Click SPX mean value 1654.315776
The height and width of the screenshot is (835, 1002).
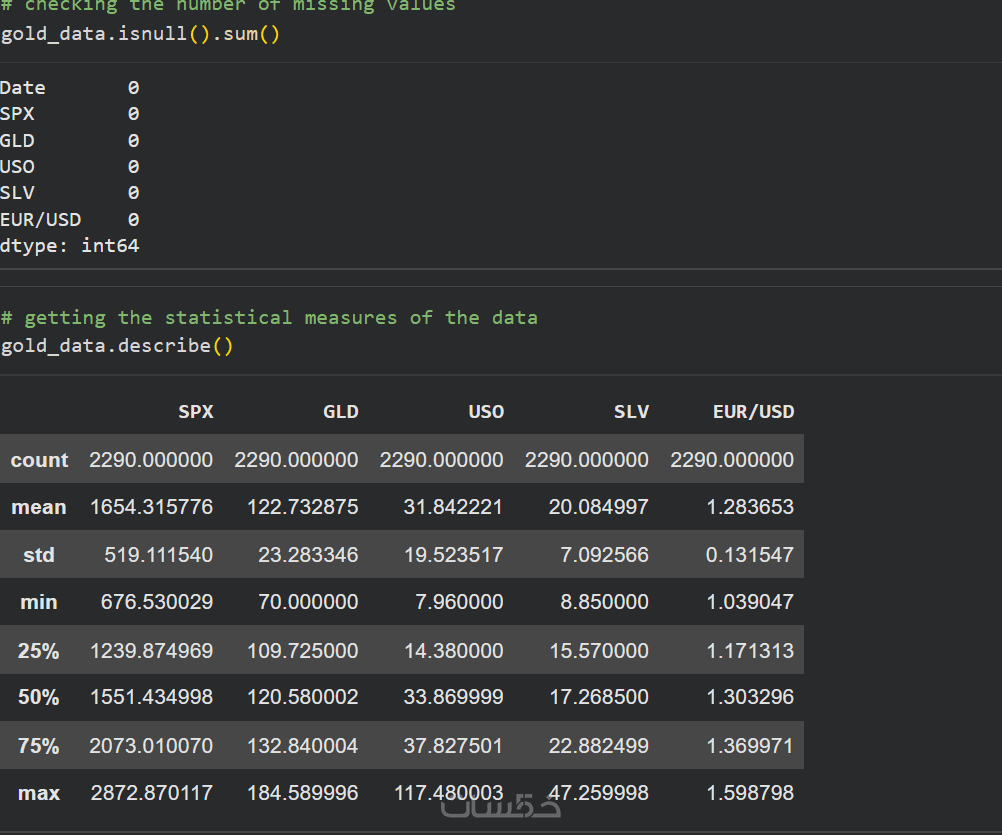[151, 507]
